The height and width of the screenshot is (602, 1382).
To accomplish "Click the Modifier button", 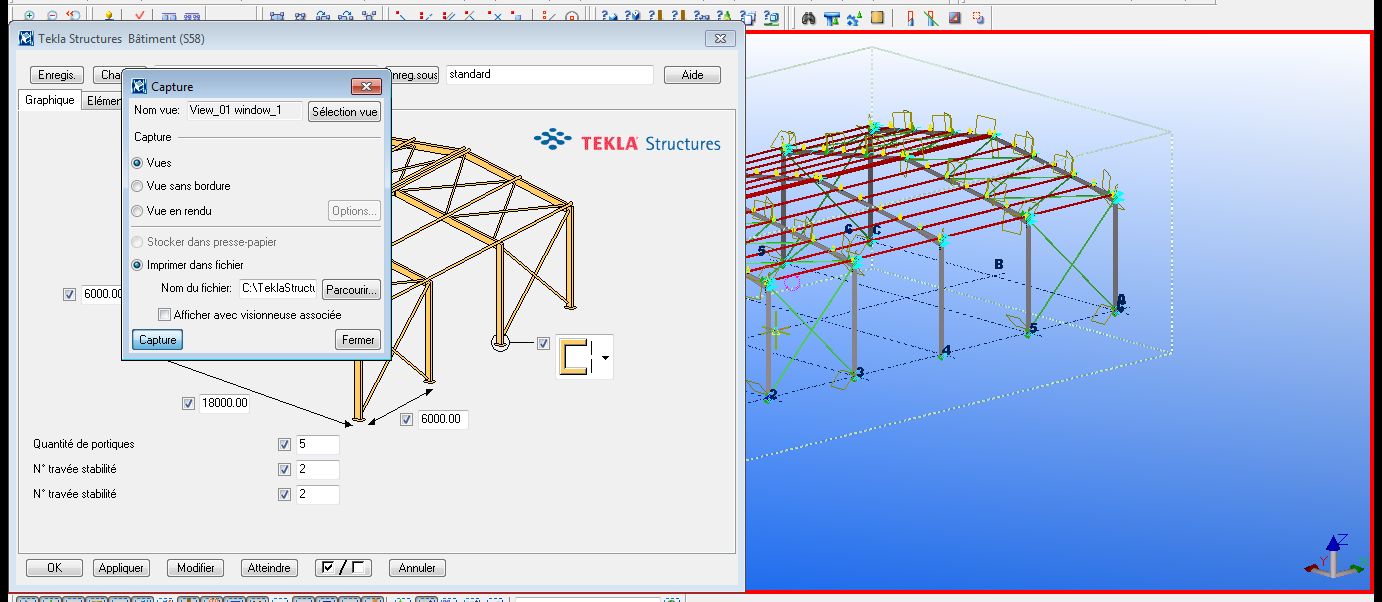I will [195, 568].
